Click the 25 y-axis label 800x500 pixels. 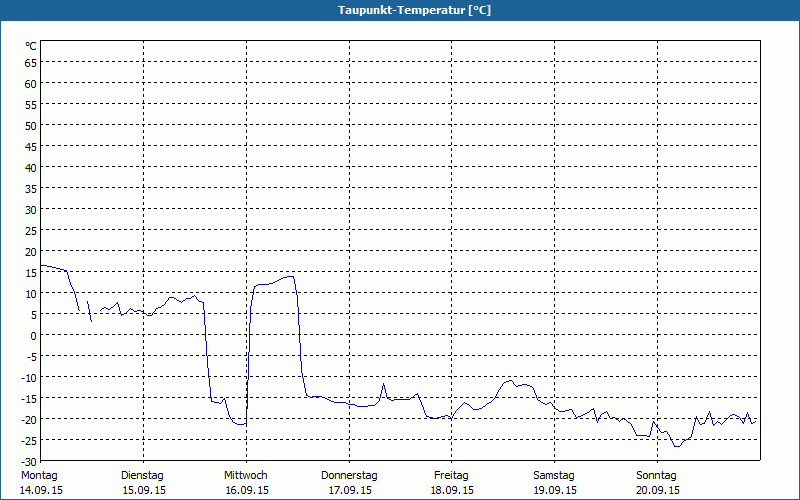tap(31, 231)
